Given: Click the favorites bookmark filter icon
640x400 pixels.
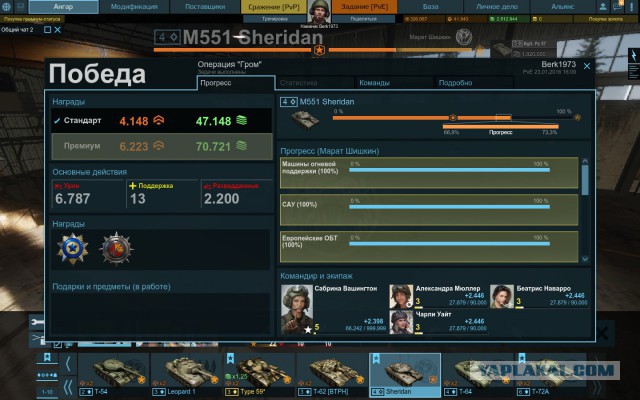Looking at the screenshot, I should point(47,358).
